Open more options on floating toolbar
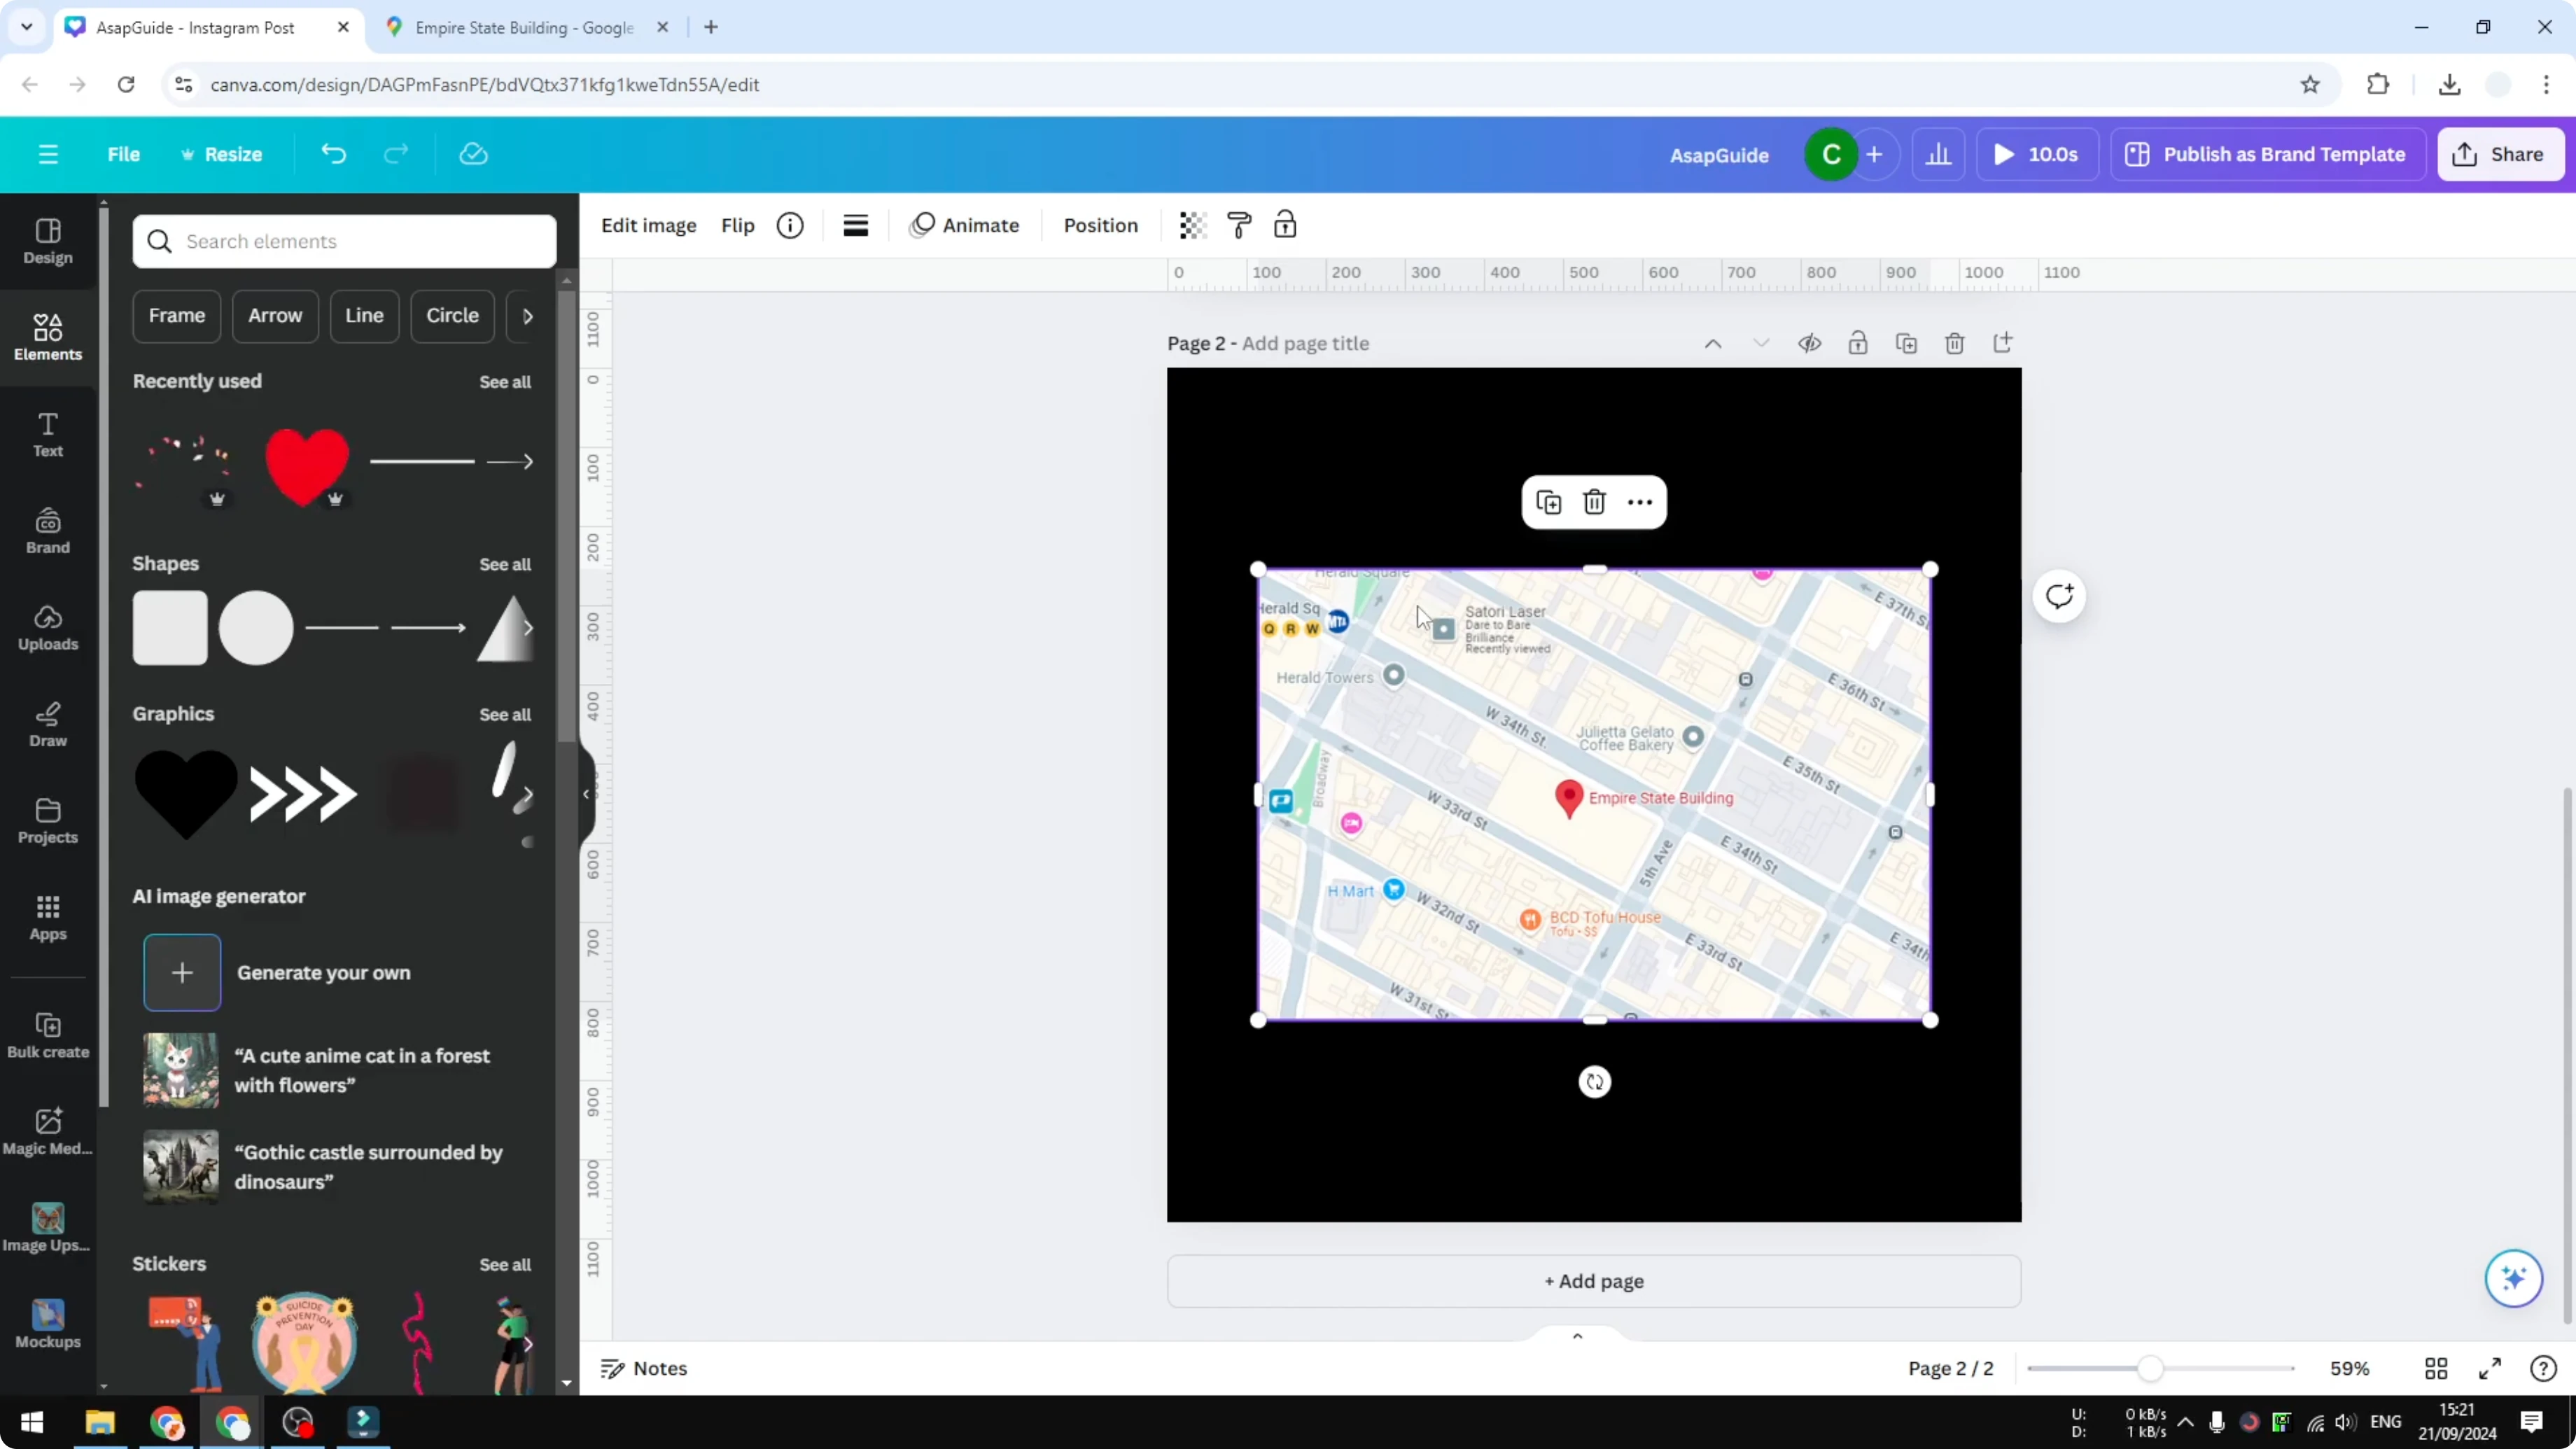2576x1449 pixels. point(1640,502)
